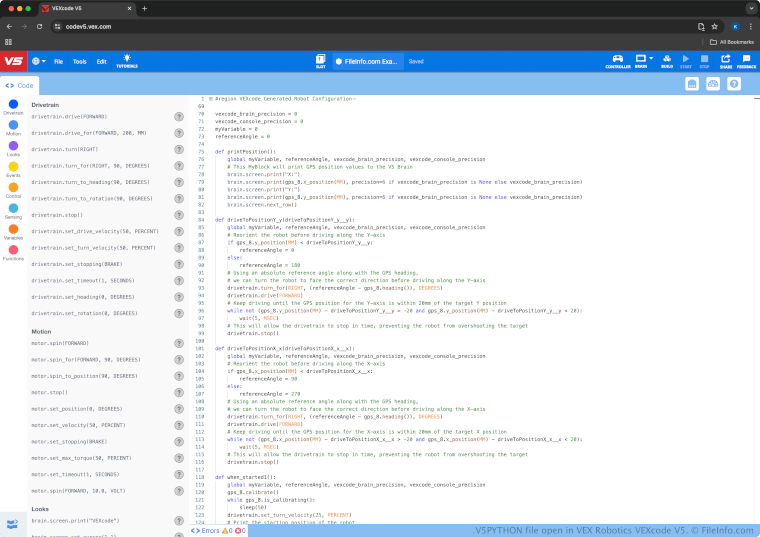The width and height of the screenshot is (760, 537).
Task: Open the Slot selector icon
Action: [x=320, y=61]
